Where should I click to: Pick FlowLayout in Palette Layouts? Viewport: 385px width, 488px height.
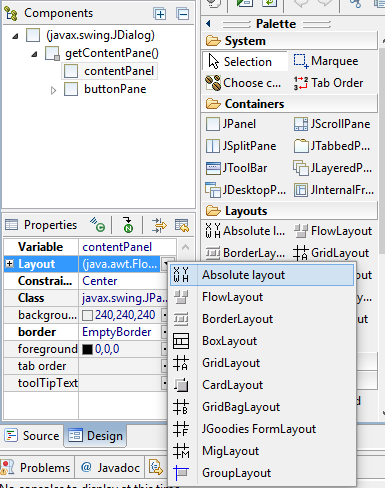333,231
